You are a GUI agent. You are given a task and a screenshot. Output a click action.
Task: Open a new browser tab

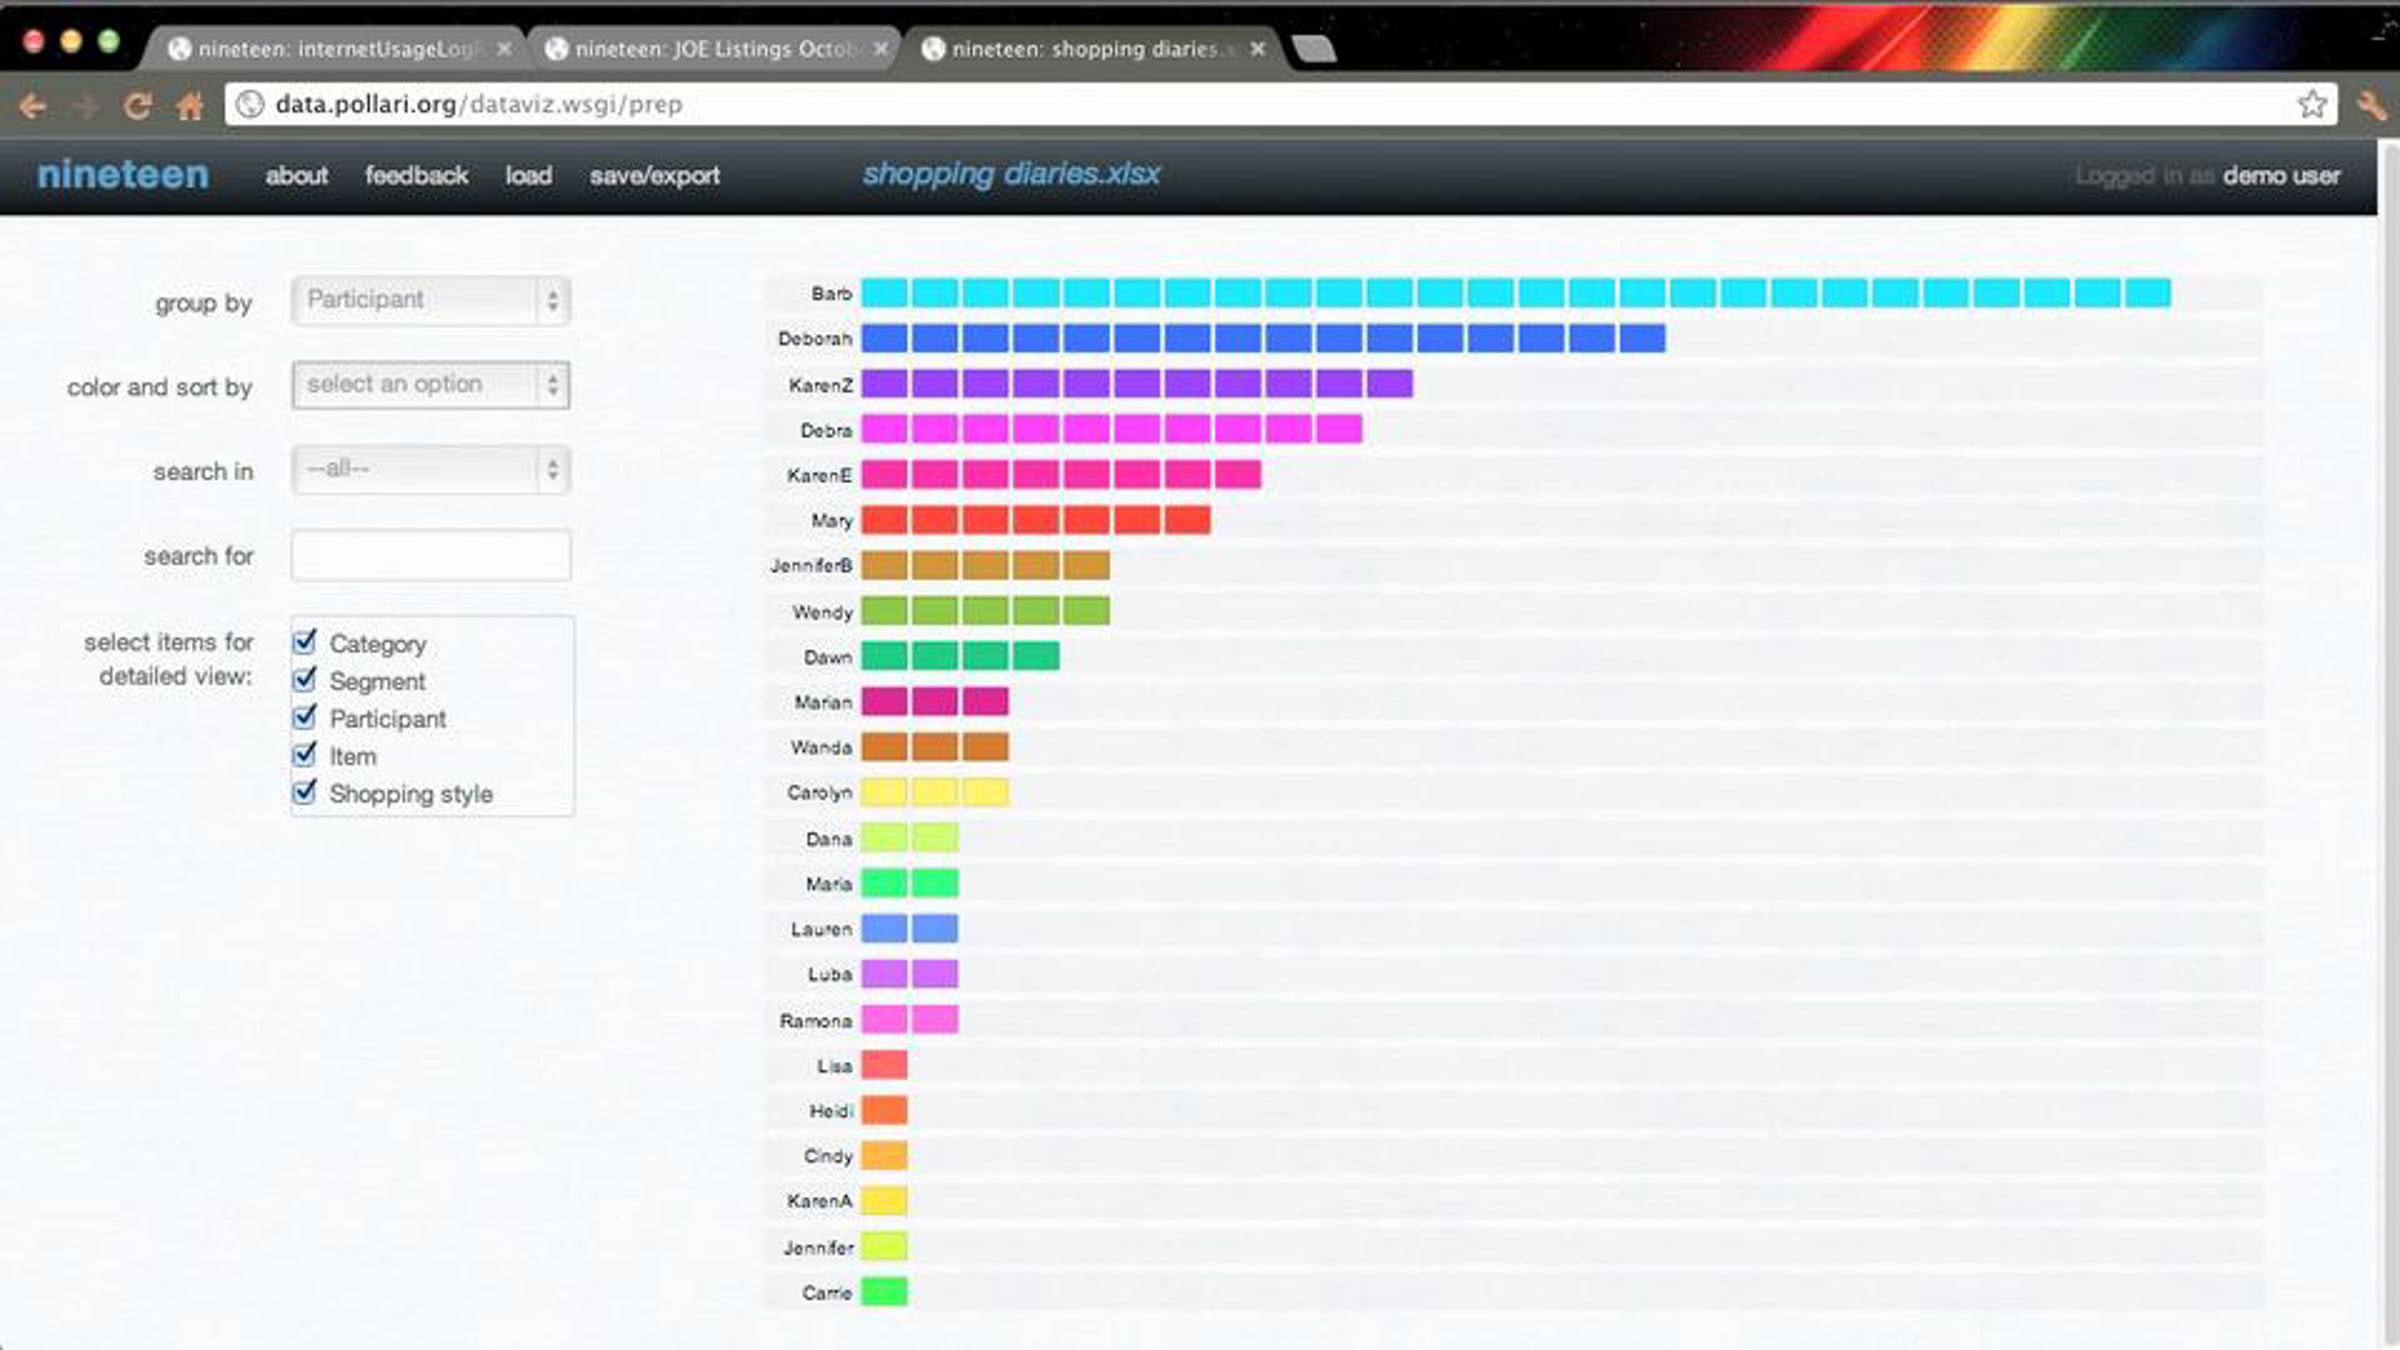click(x=1313, y=48)
